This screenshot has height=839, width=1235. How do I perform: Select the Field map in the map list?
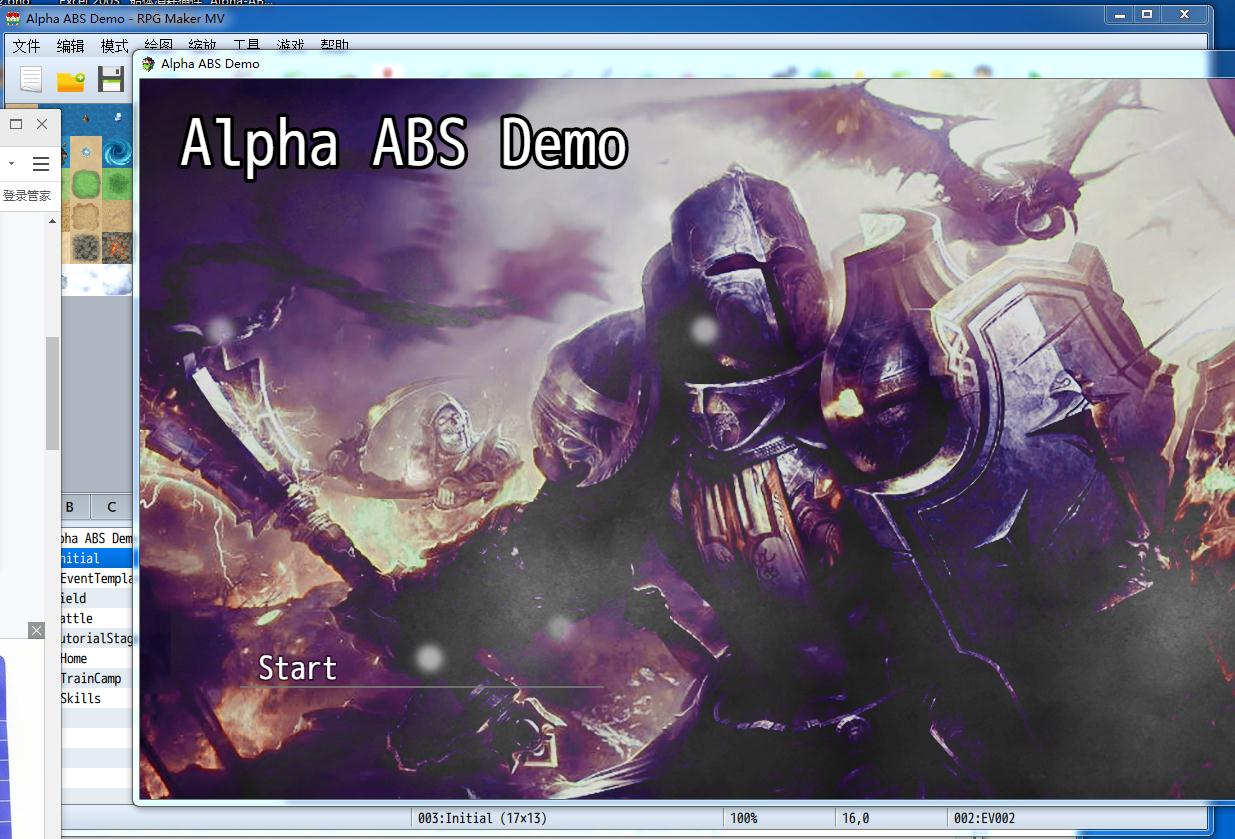click(96, 598)
